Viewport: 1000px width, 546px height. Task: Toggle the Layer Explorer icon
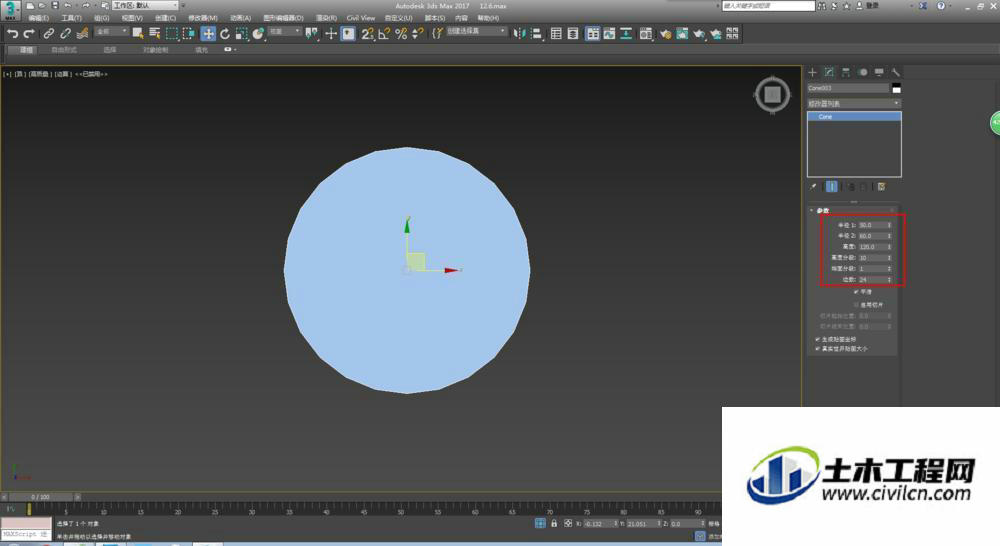[573, 34]
